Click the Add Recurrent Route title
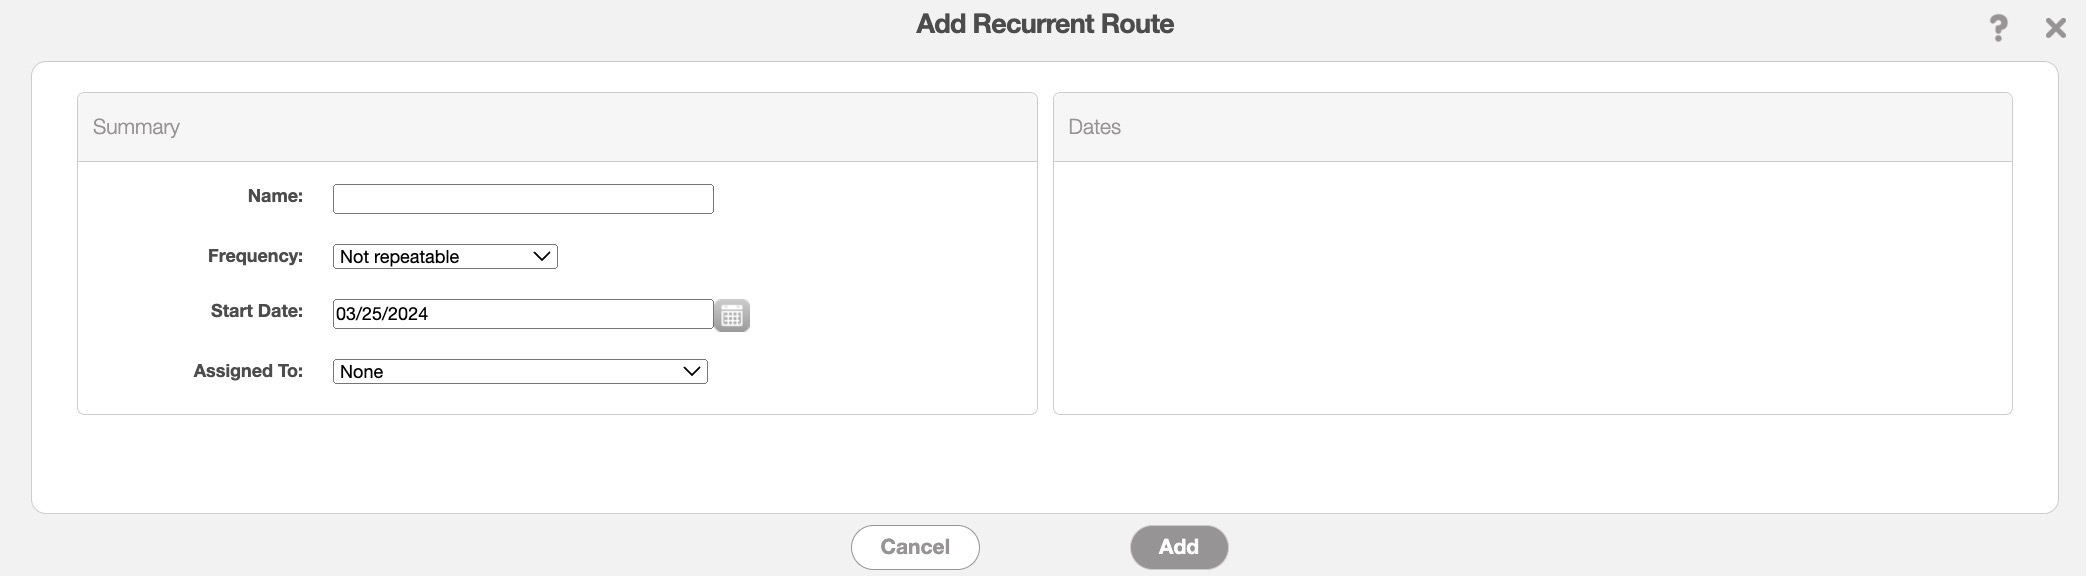 (1044, 24)
